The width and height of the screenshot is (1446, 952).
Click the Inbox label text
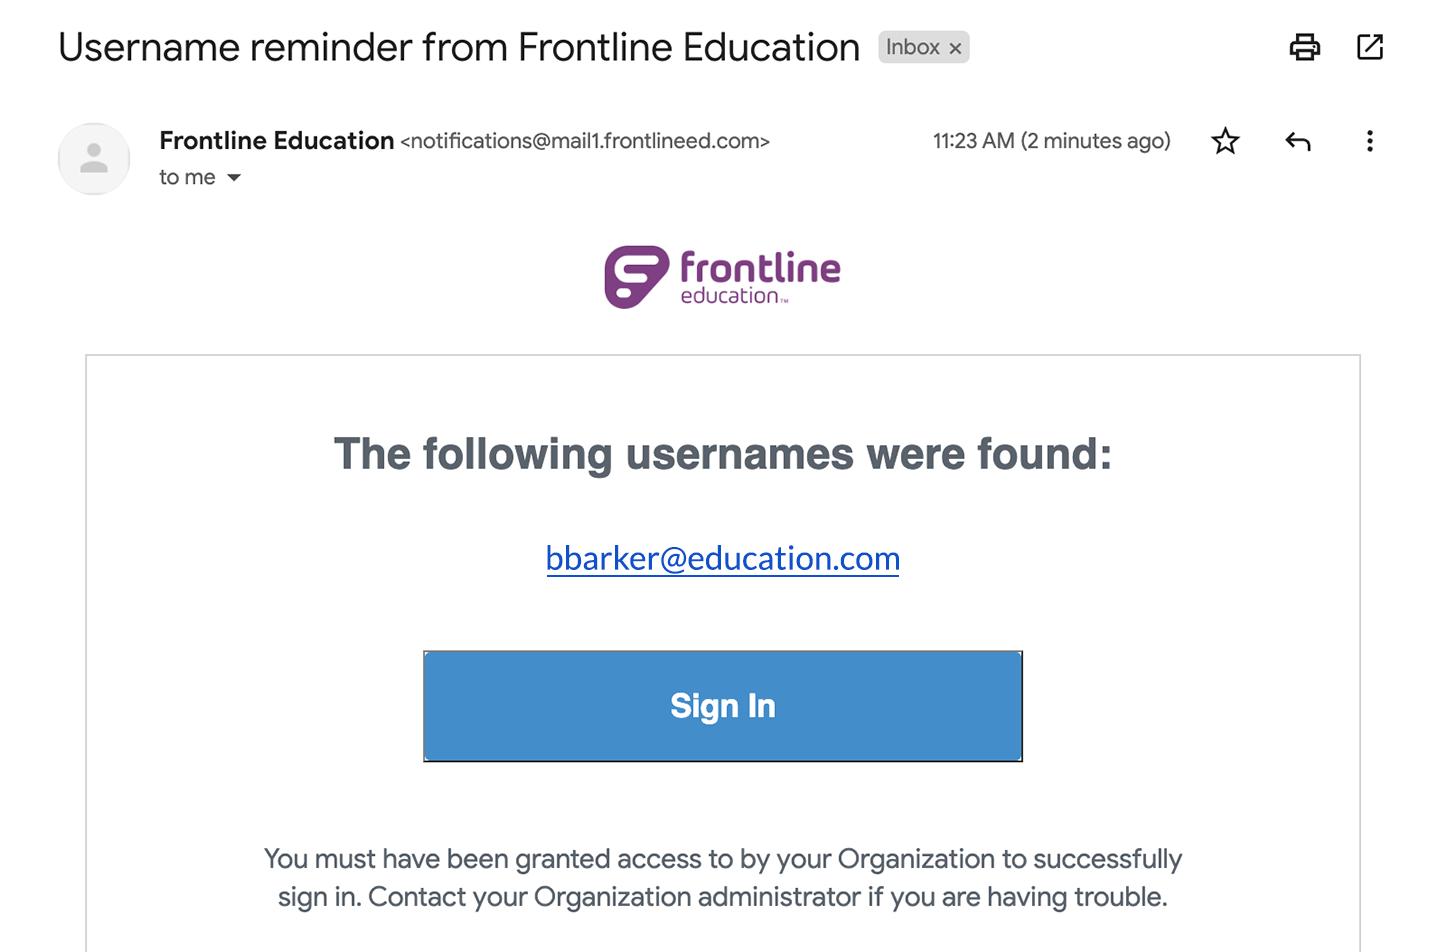point(912,47)
